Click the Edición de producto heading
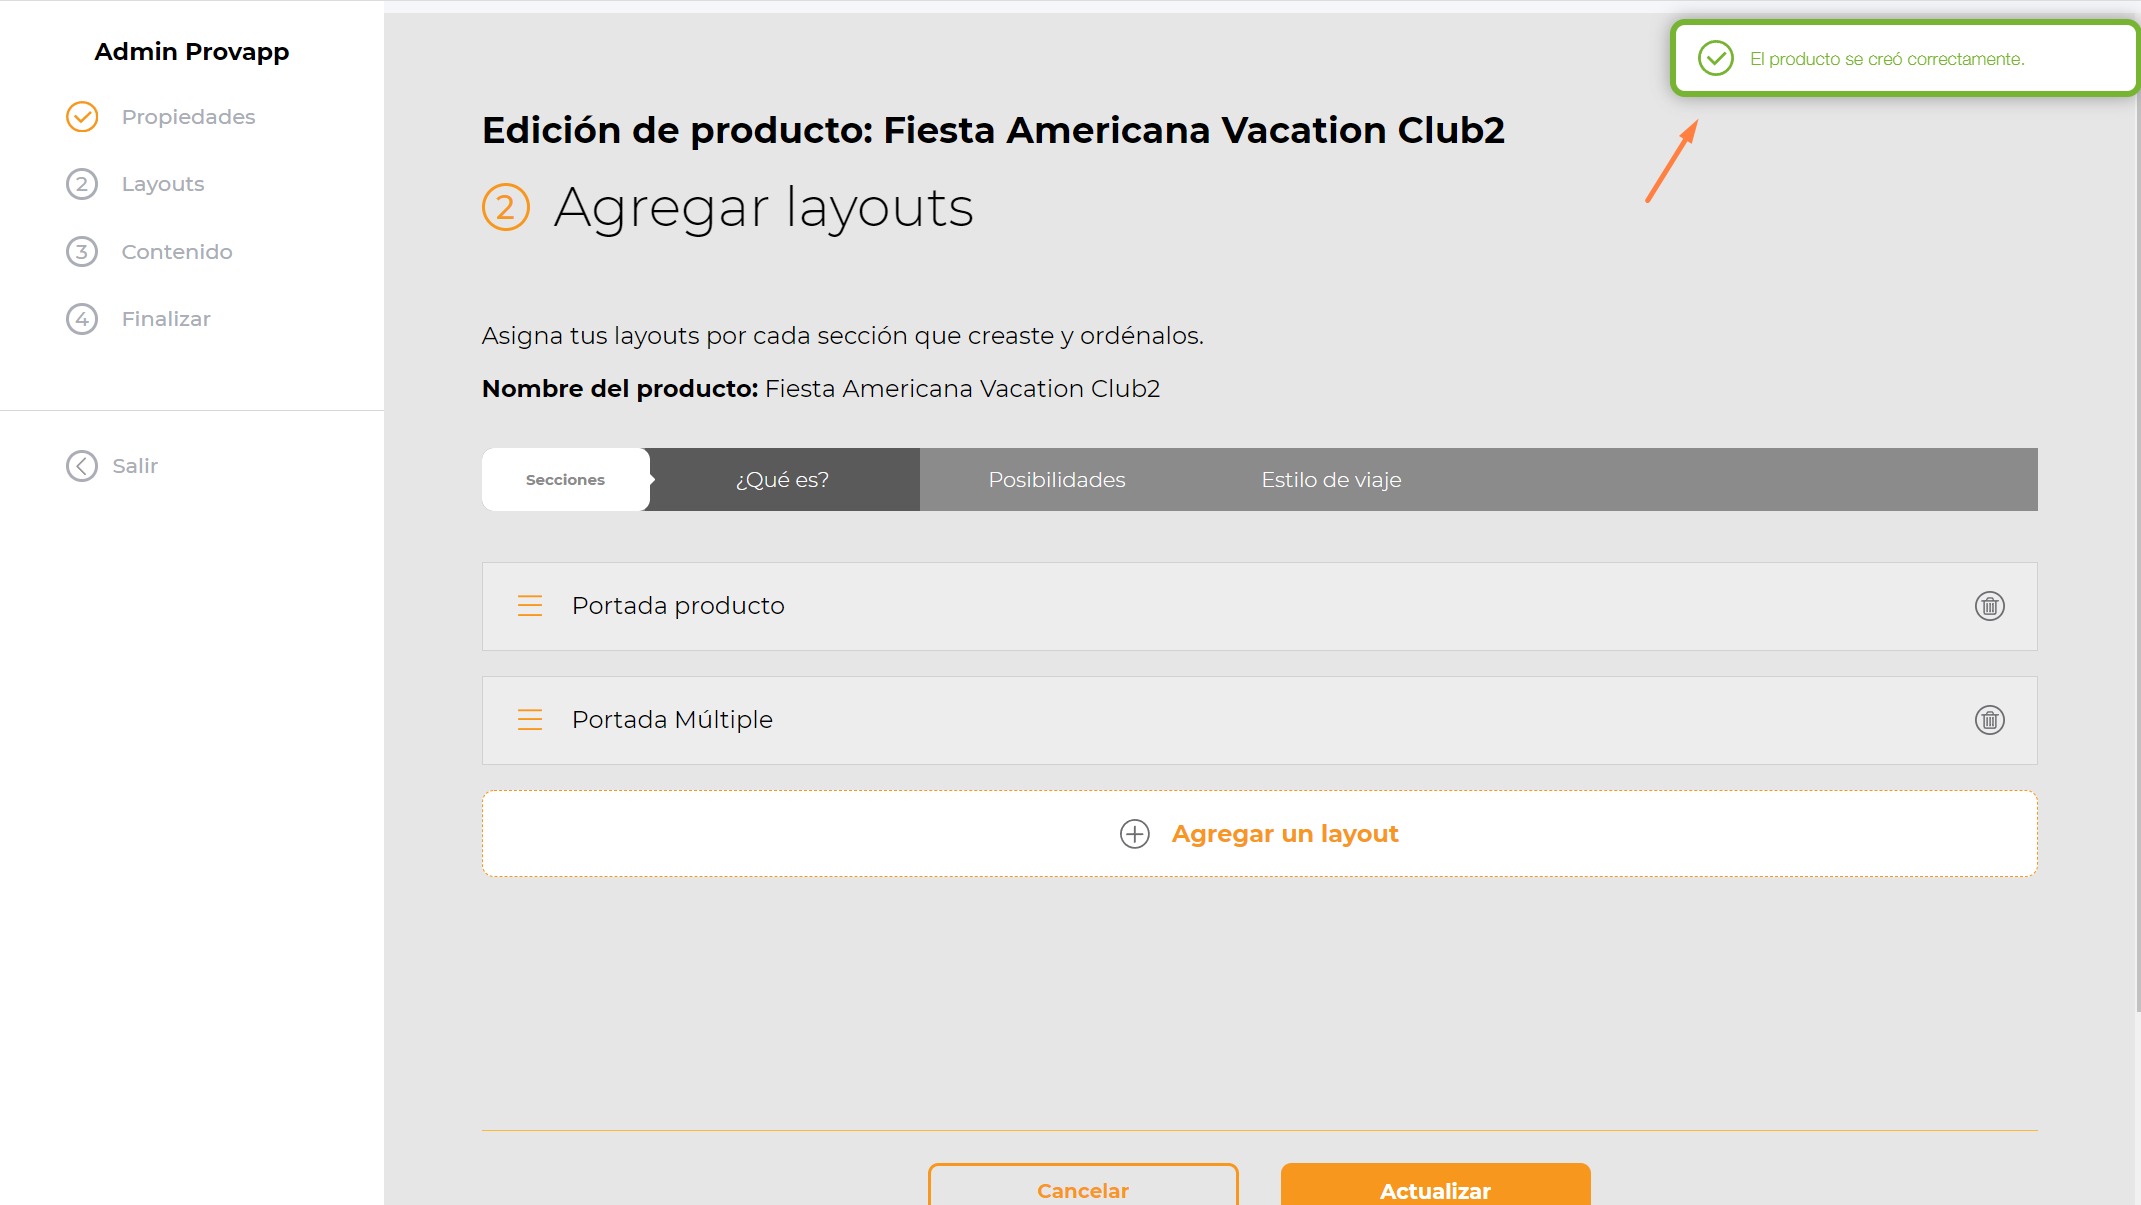The height and width of the screenshot is (1205, 2141). (x=993, y=130)
